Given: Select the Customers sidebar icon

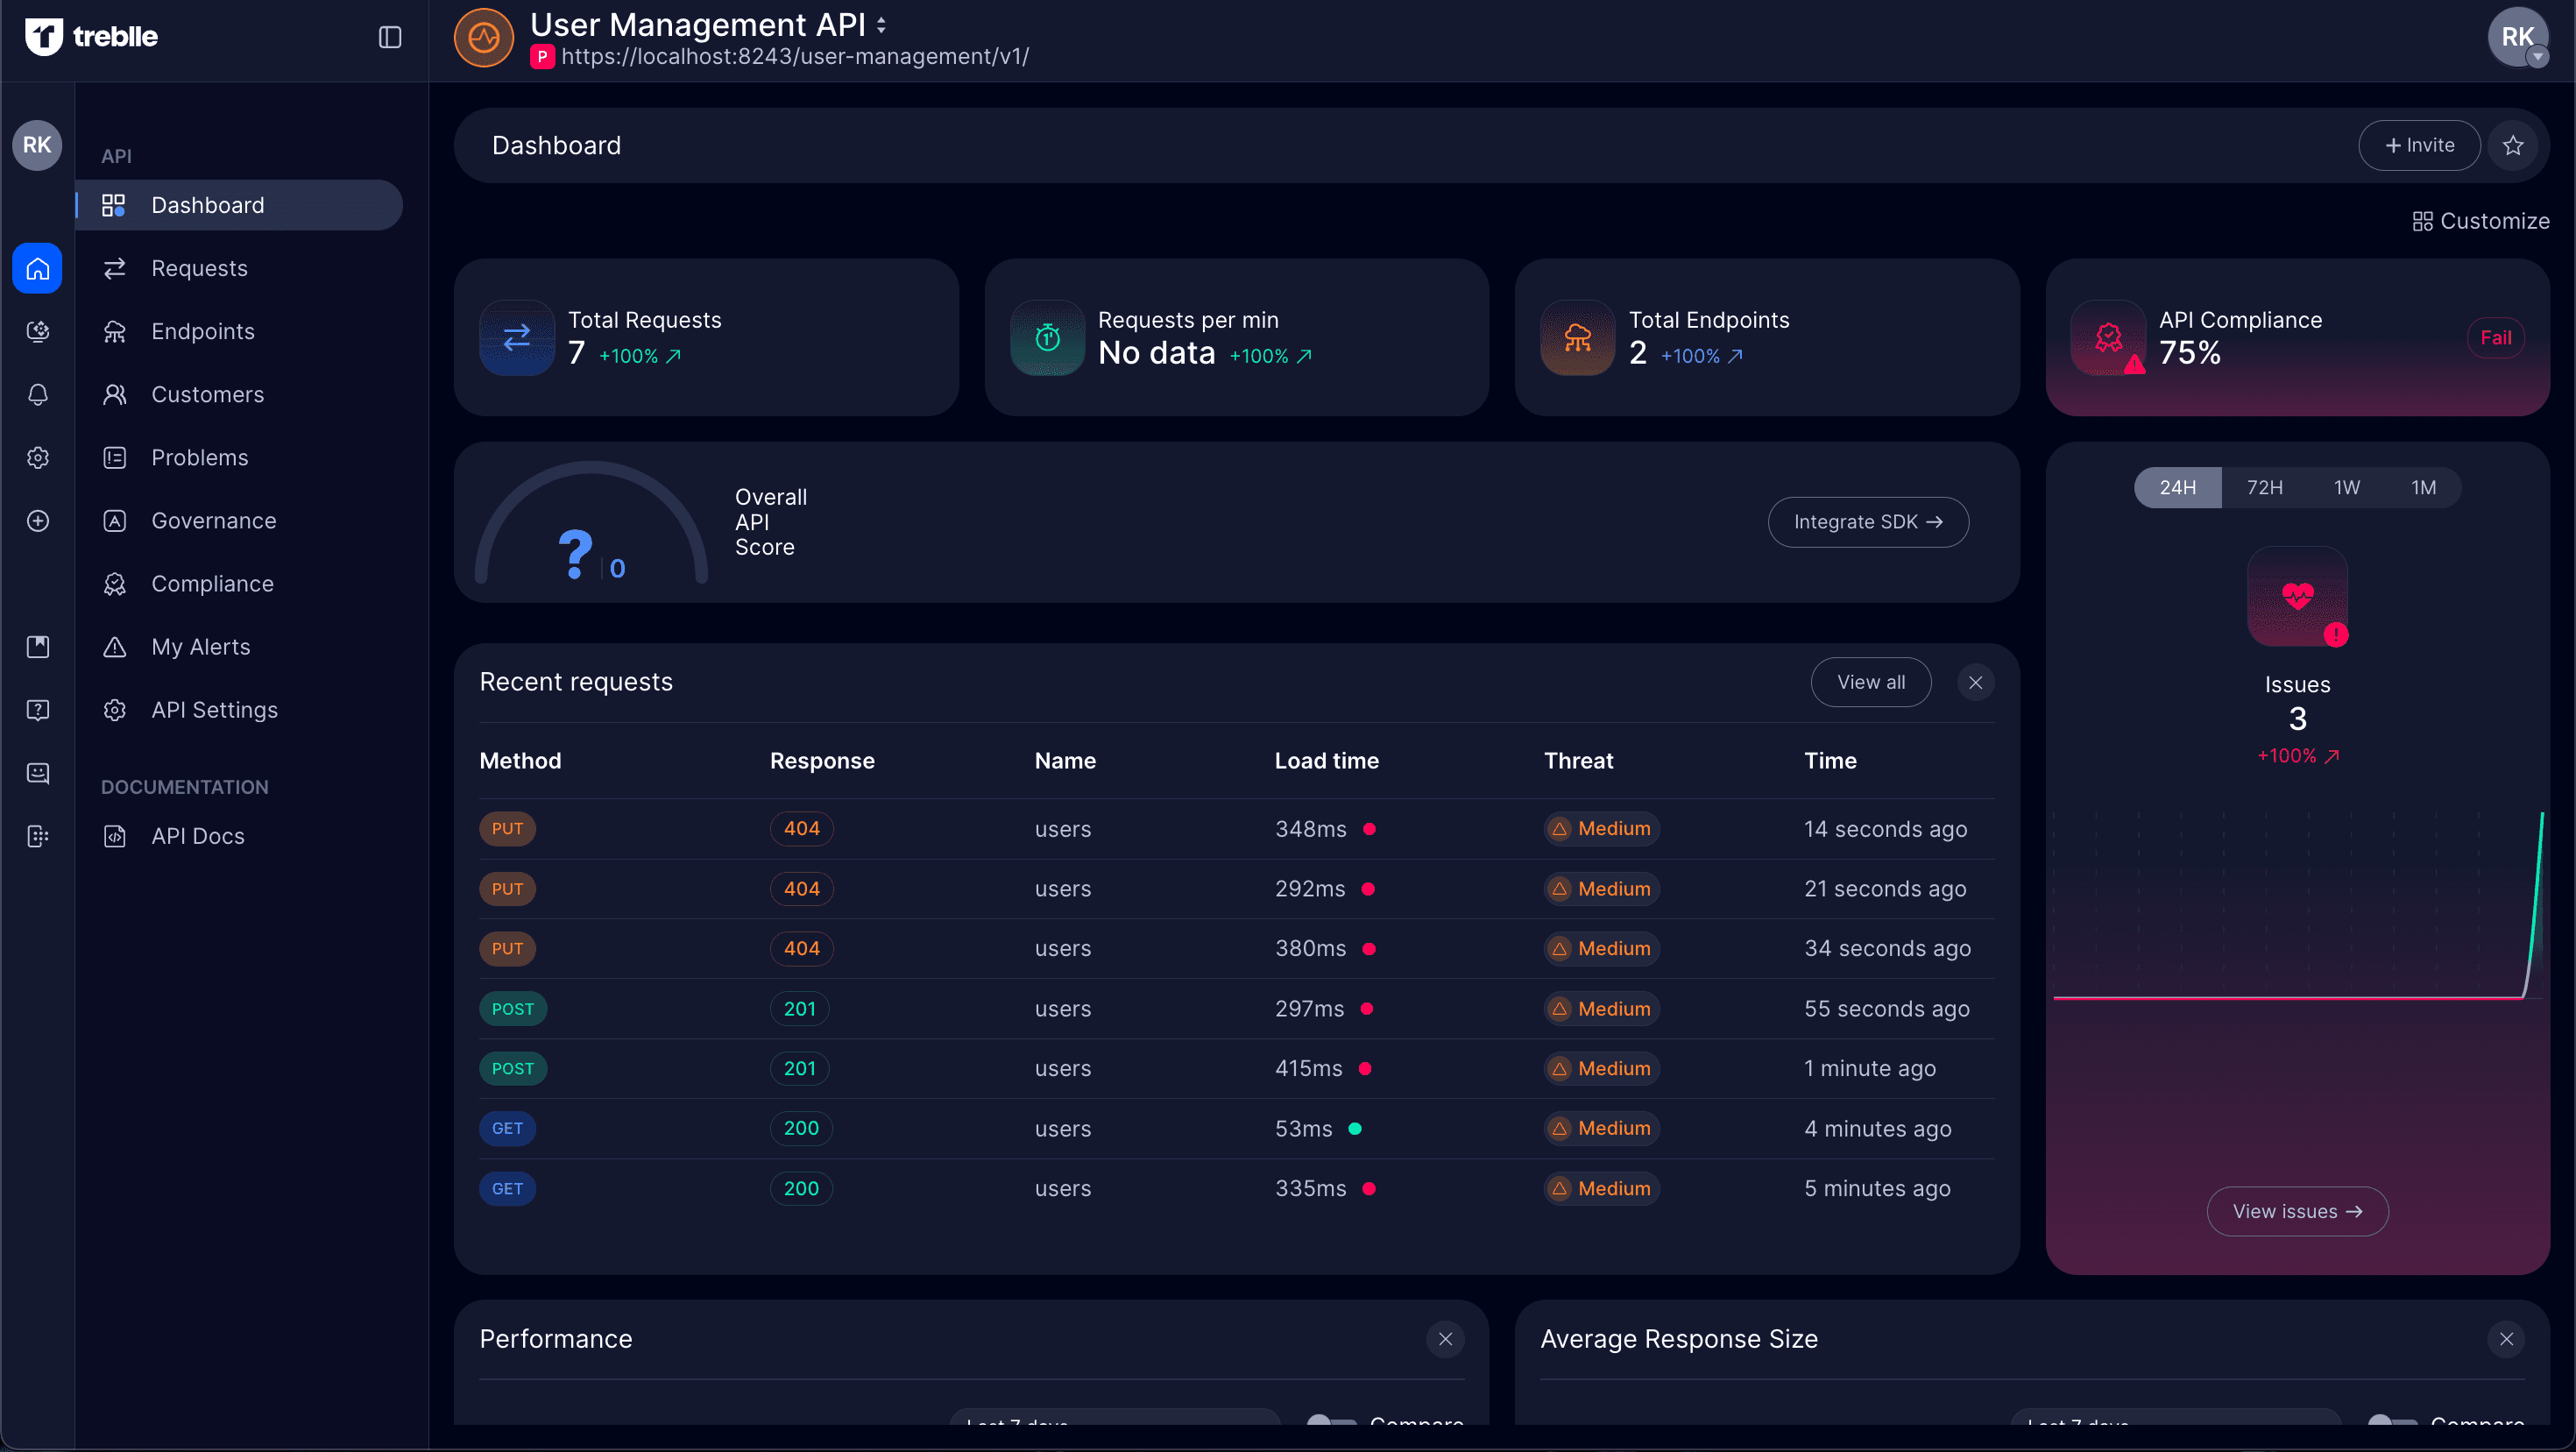Looking at the screenshot, I should [114, 394].
